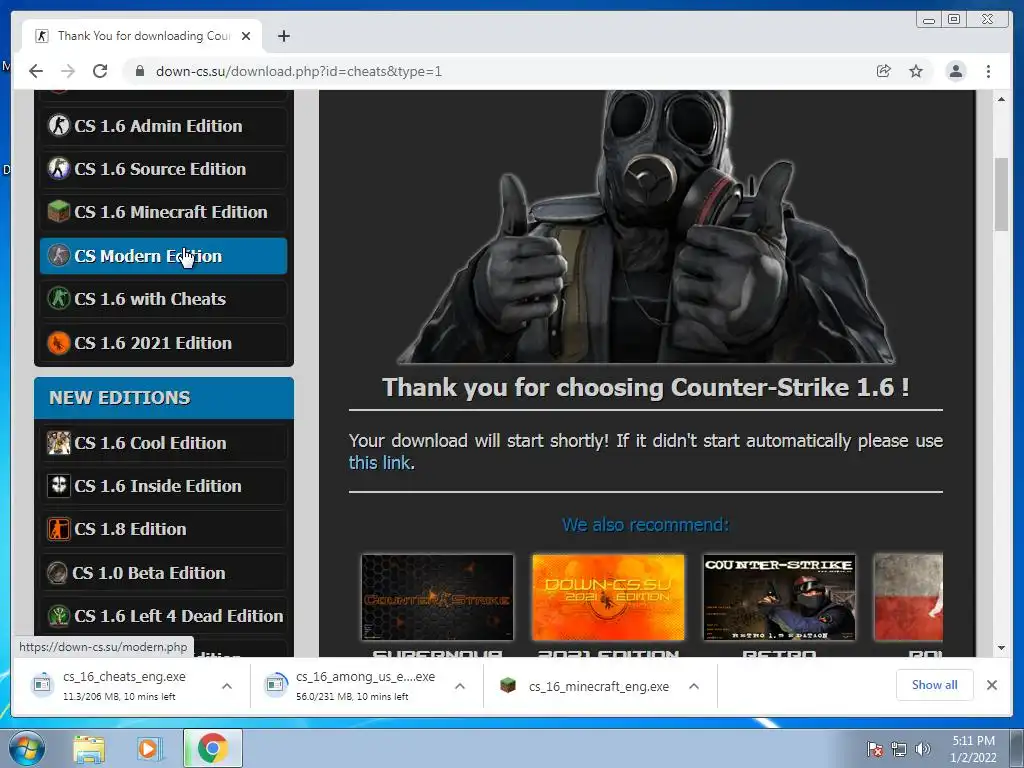Click the NEW EDITIONS section header
1024x768 pixels.
click(x=164, y=398)
